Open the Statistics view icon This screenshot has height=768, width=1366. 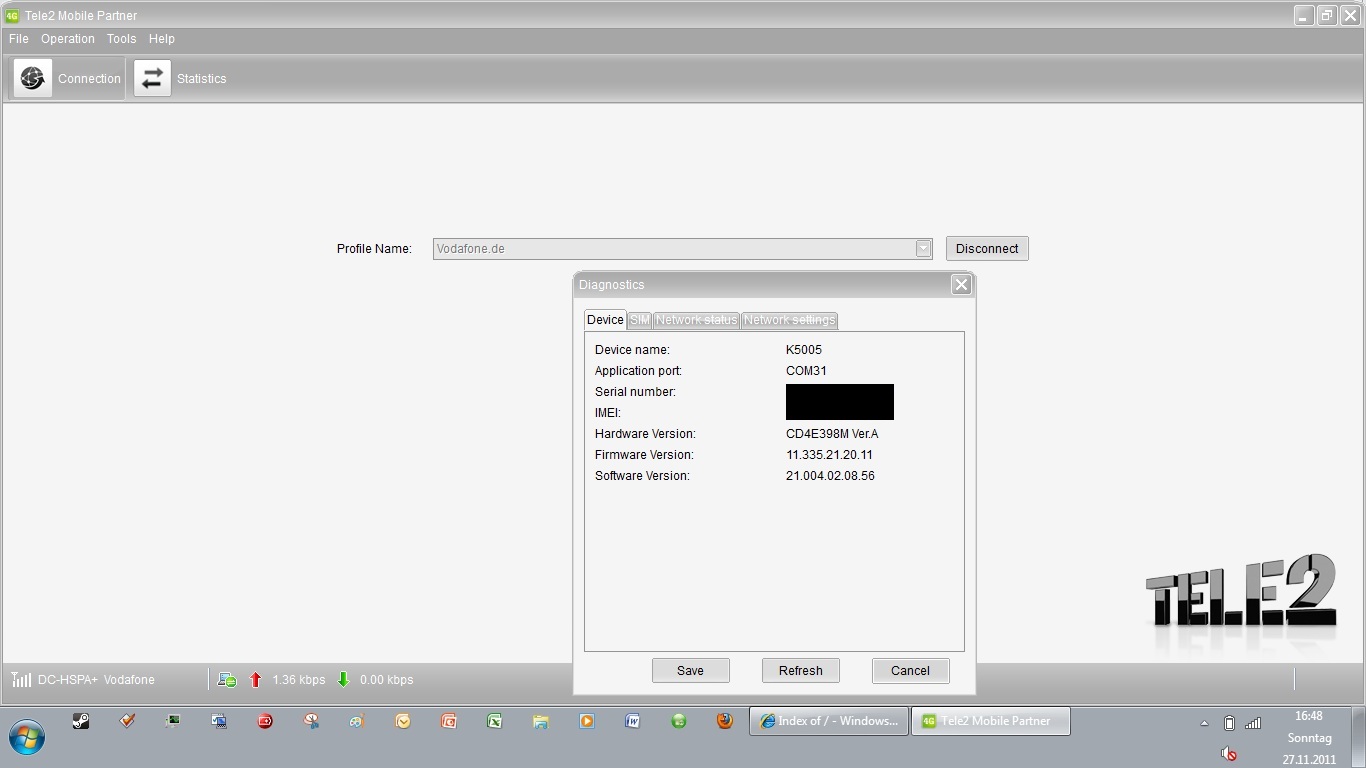coord(153,78)
